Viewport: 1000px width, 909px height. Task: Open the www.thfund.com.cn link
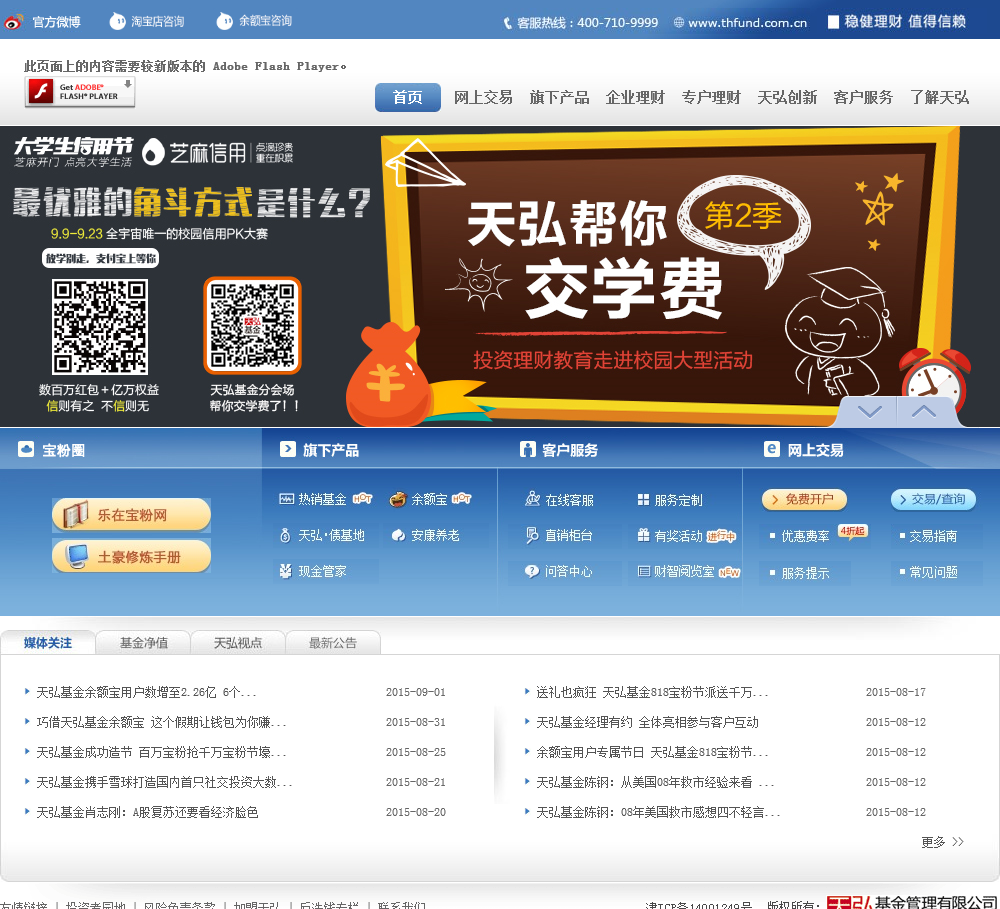pyautogui.click(x=747, y=23)
